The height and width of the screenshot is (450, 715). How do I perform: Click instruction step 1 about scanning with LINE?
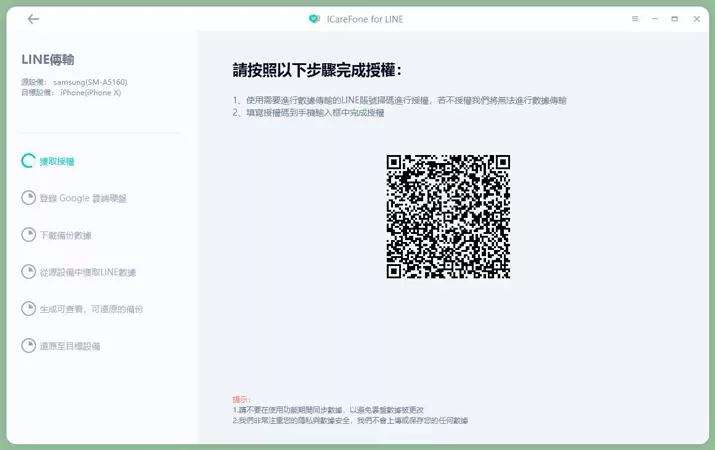[399, 100]
